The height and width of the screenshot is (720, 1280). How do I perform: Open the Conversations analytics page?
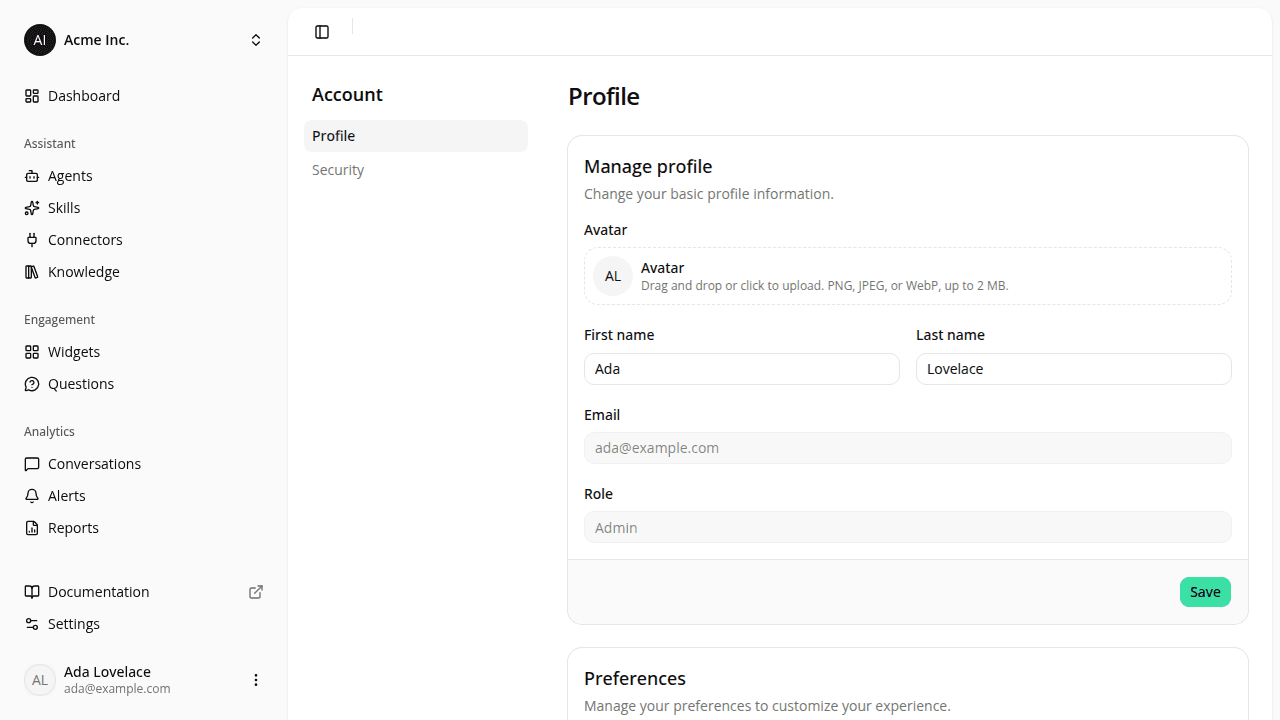(144, 464)
